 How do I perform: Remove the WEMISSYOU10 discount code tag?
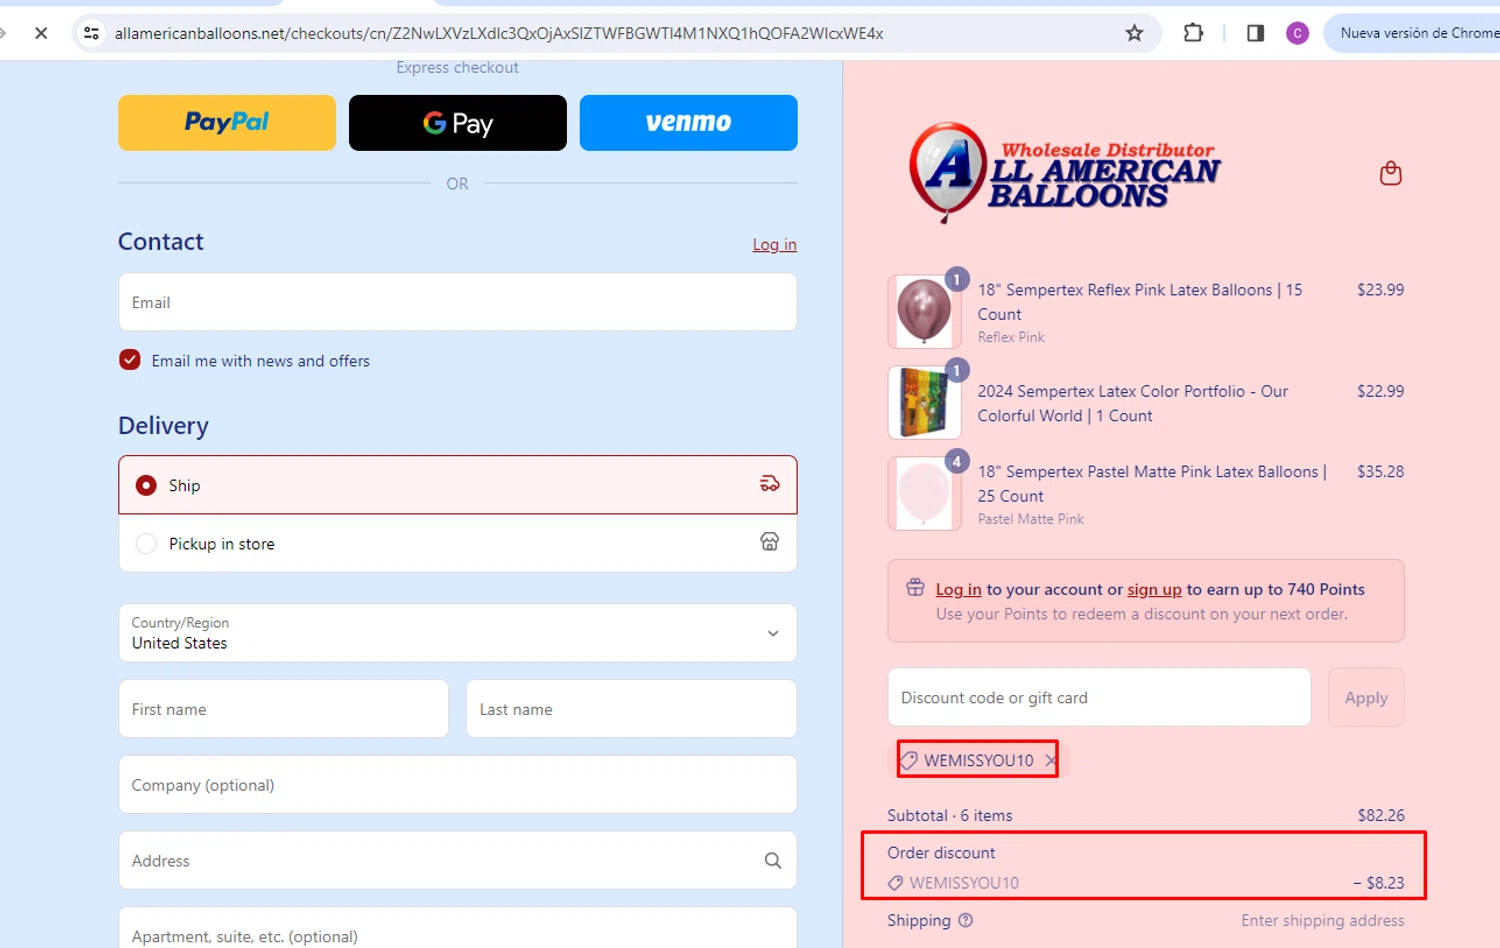[x=1050, y=760]
